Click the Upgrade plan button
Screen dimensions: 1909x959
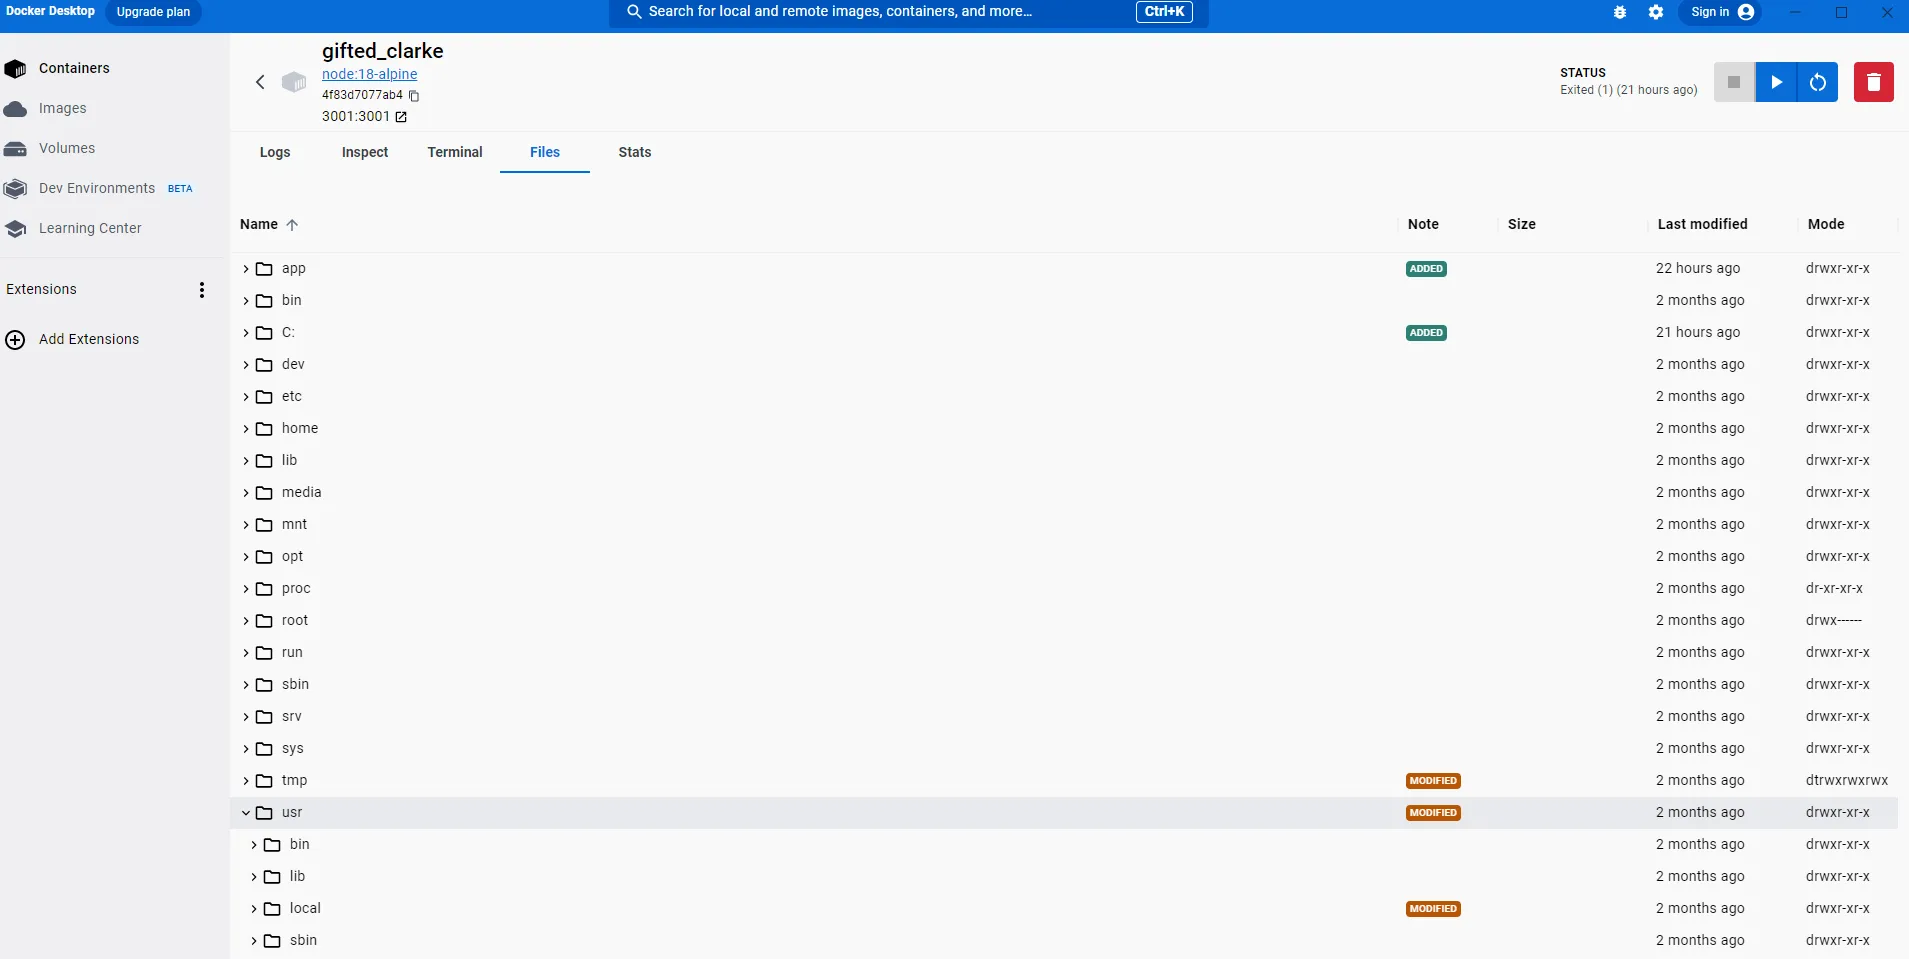153,12
